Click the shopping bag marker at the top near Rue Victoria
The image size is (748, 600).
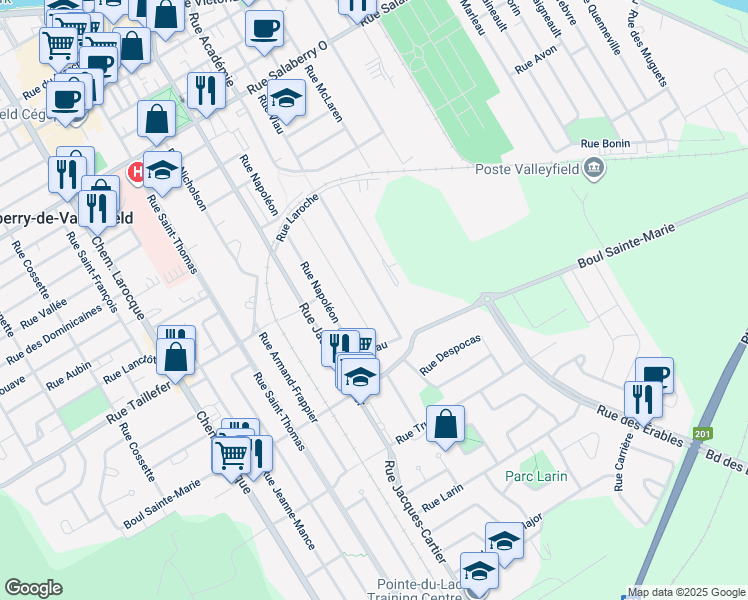tap(166, 16)
